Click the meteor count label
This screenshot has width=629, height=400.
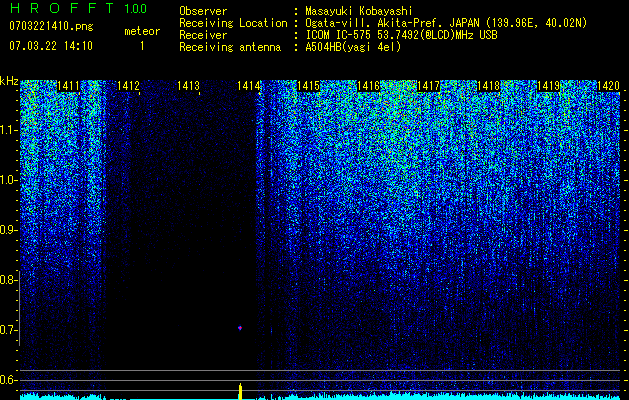pos(142,31)
